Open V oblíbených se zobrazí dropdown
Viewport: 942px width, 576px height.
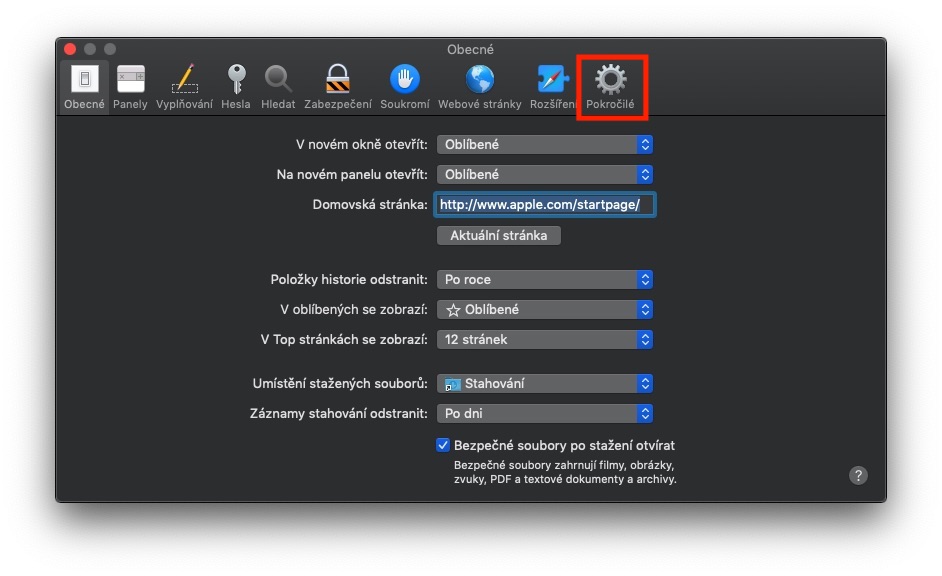[x=545, y=309]
